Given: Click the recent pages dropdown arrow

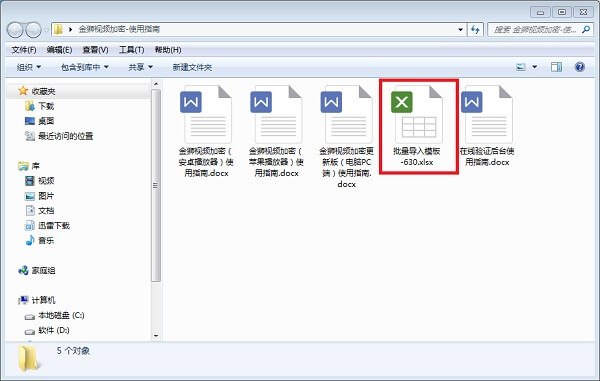Looking at the screenshot, I should click(46, 29).
